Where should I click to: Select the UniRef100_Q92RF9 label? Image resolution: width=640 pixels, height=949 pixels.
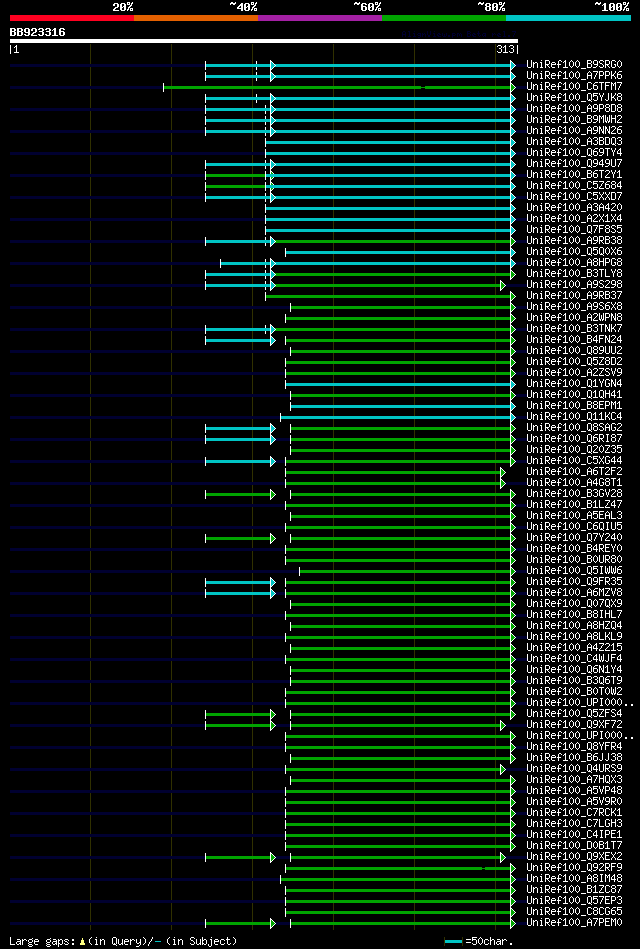coord(575,869)
